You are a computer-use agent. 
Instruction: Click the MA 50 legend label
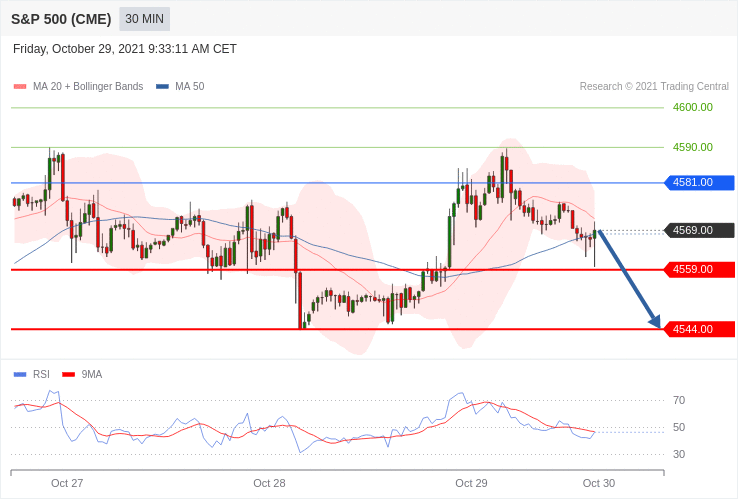pyautogui.click(x=190, y=87)
